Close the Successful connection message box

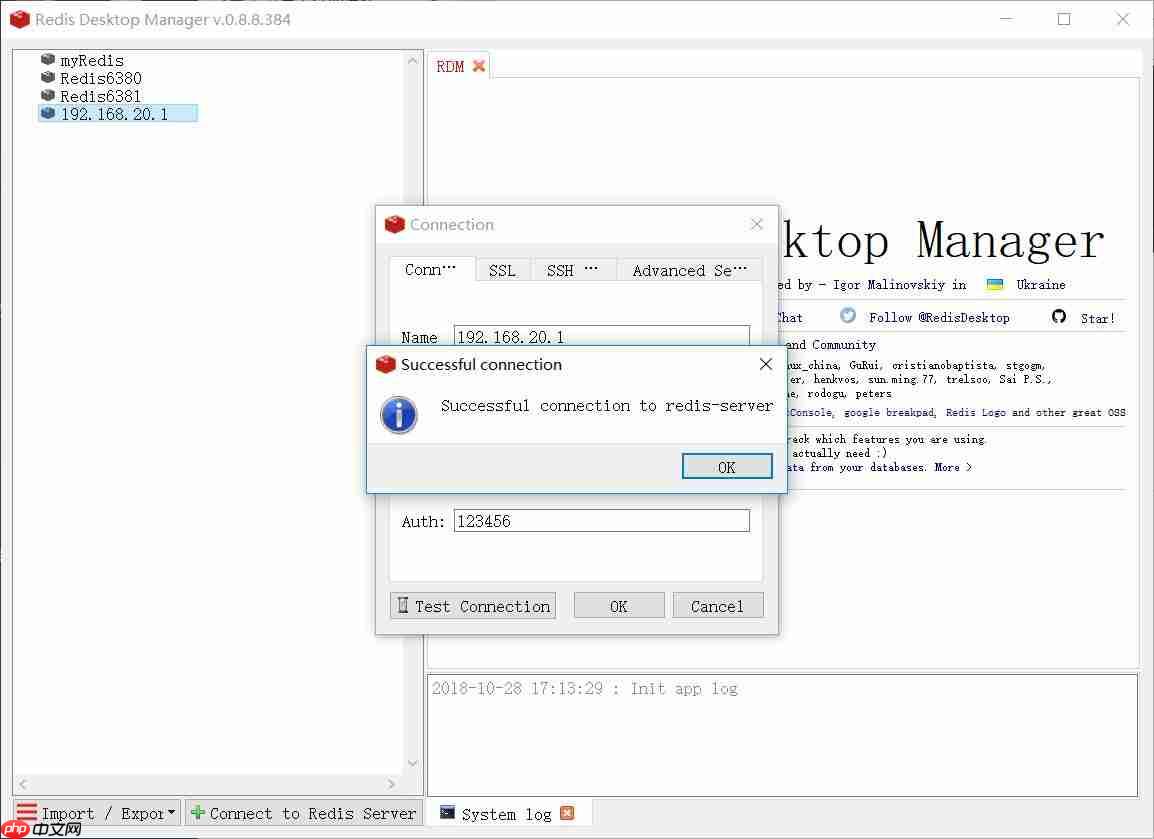click(x=765, y=364)
